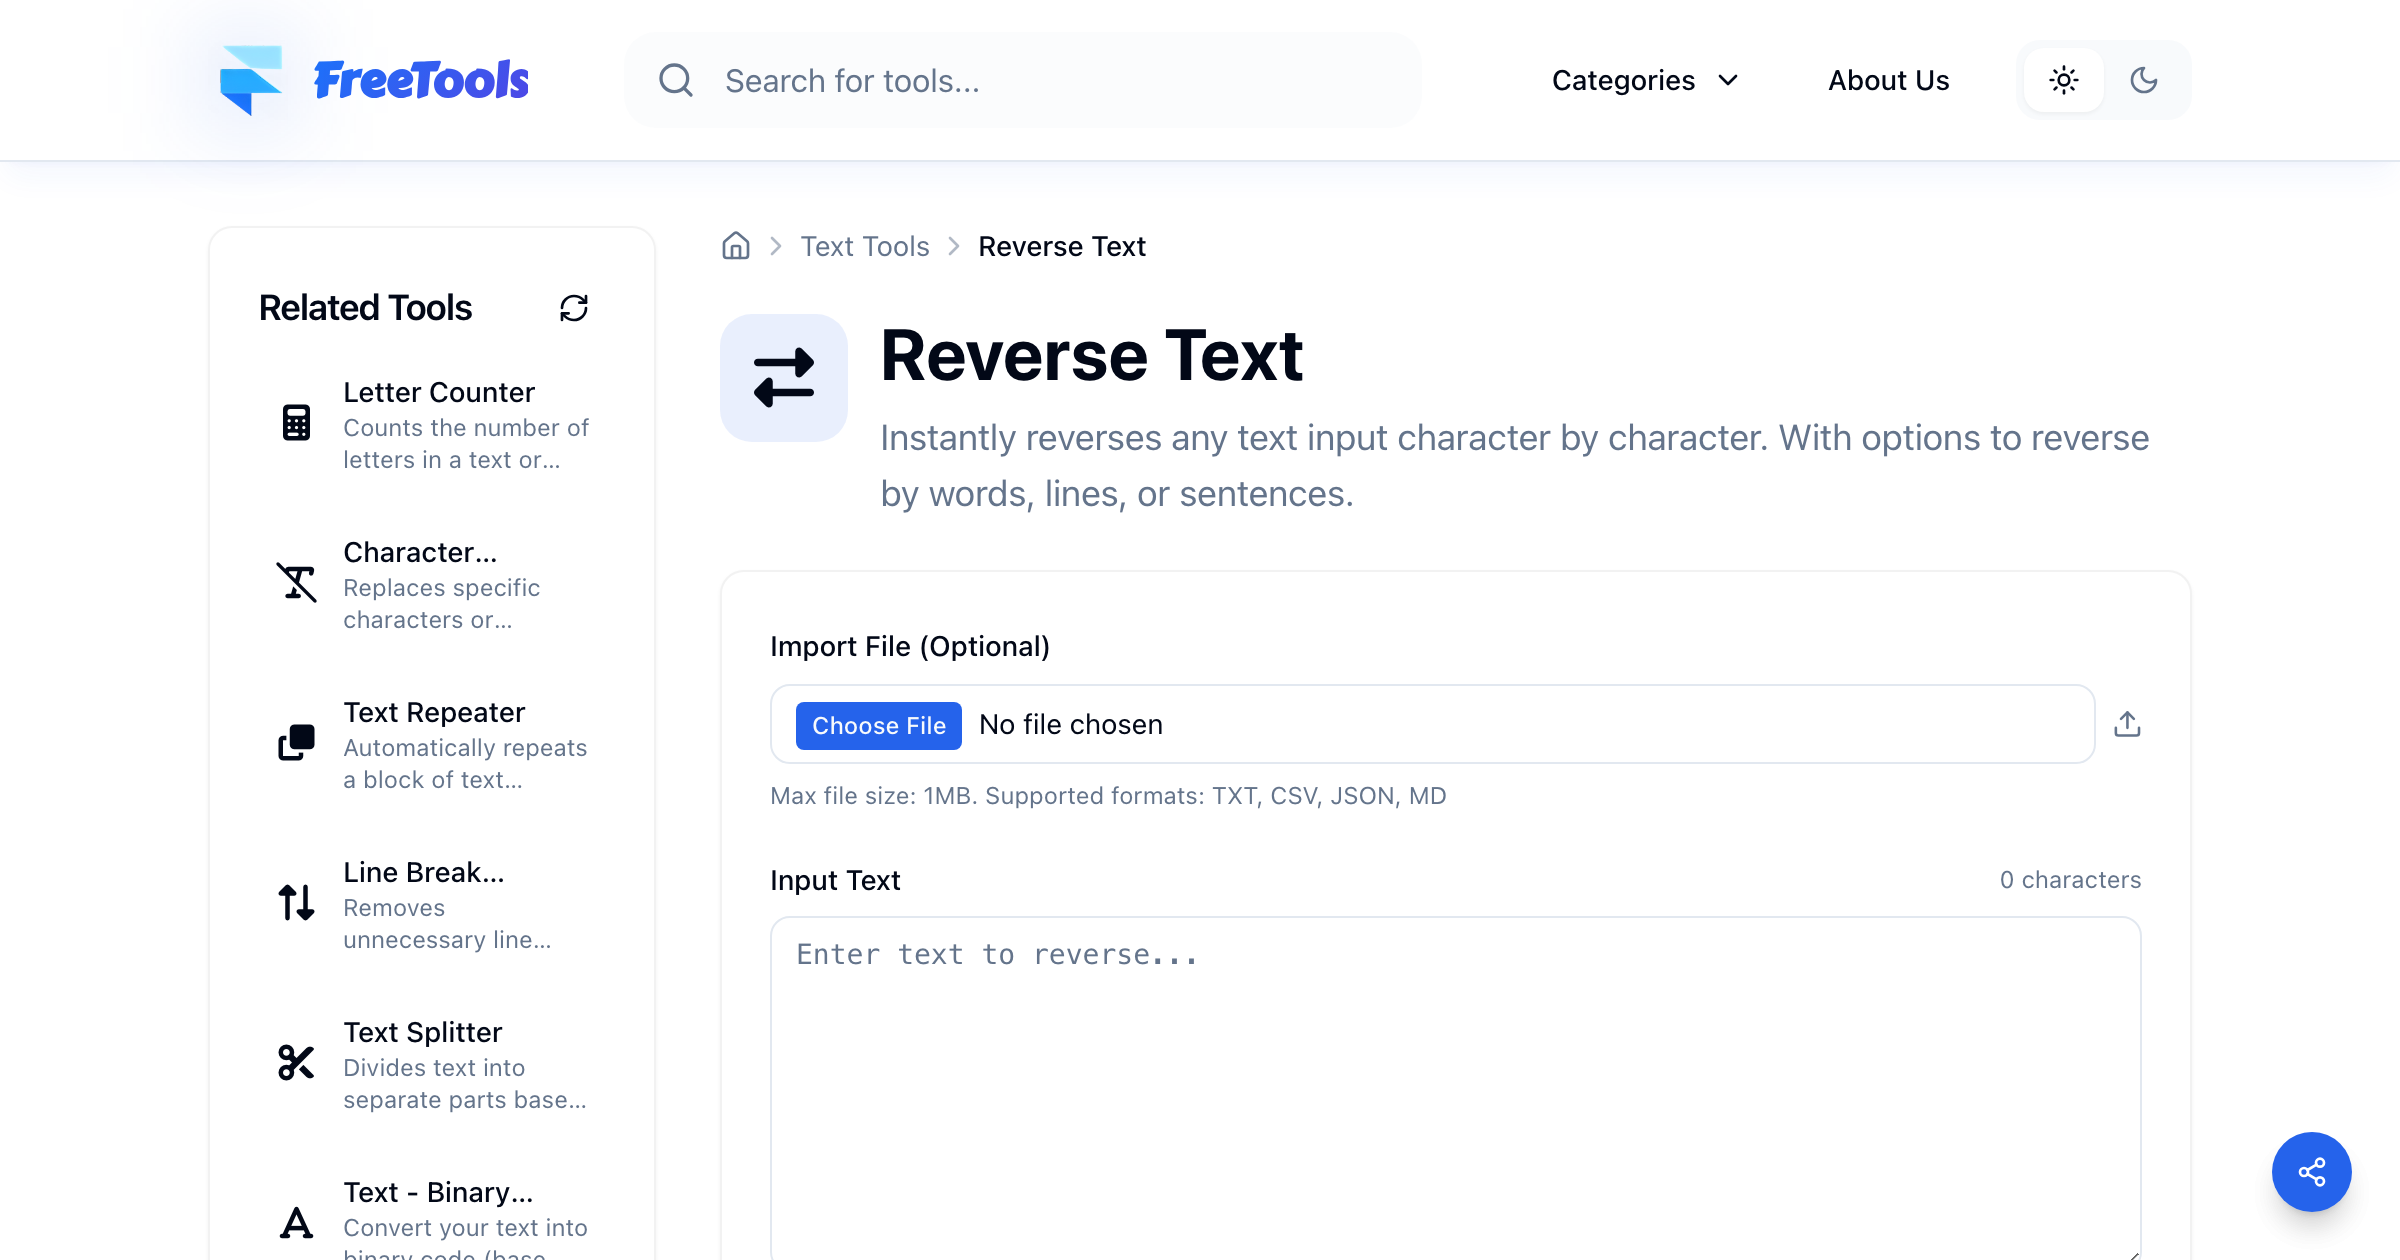This screenshot has width=2400, height=1260.
Task: Click the 0 characters counter
Action: click(x=2070, y=880)
